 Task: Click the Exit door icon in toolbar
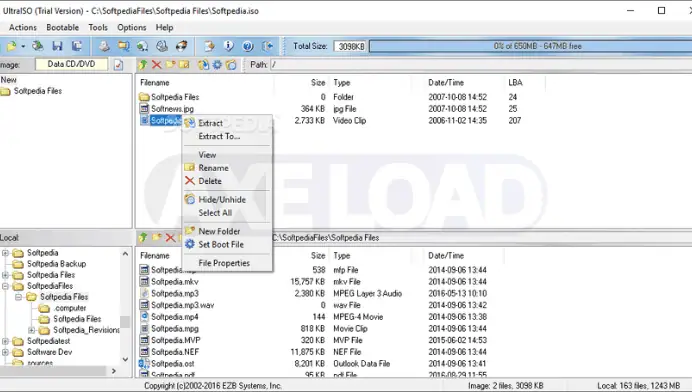[x=267, y=46]
